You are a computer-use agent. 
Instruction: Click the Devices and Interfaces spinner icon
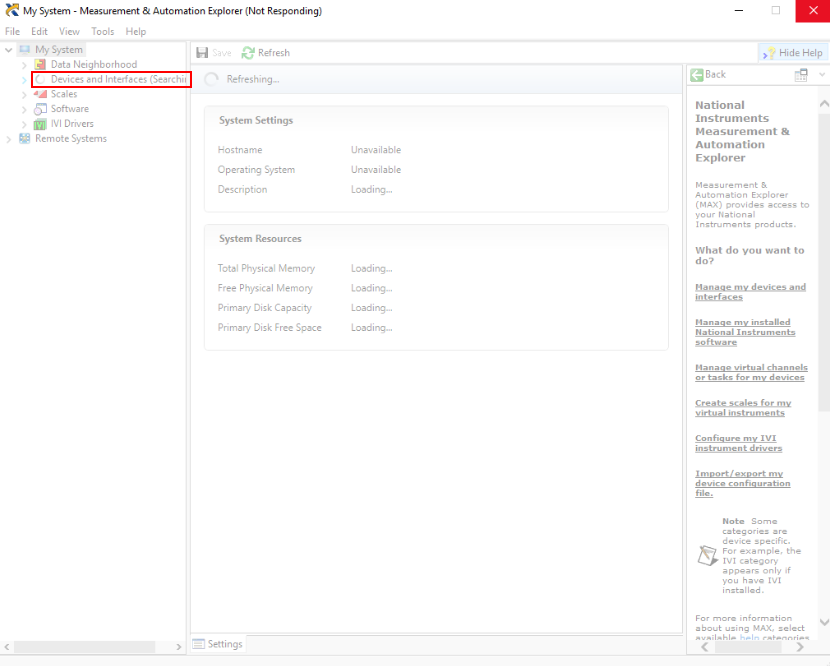click(40, 79)
